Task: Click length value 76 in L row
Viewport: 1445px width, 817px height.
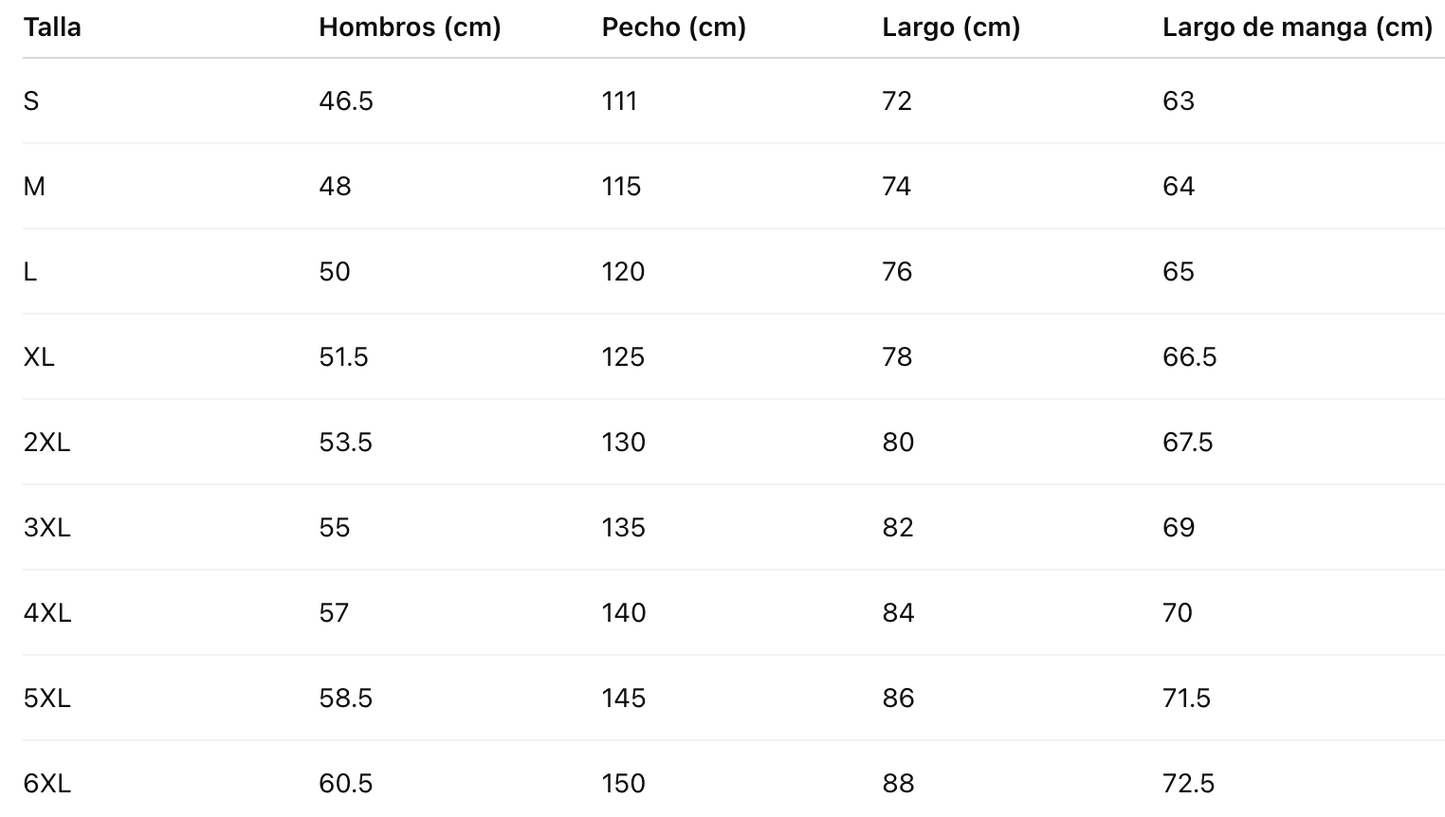Action: tap(897, 272)
